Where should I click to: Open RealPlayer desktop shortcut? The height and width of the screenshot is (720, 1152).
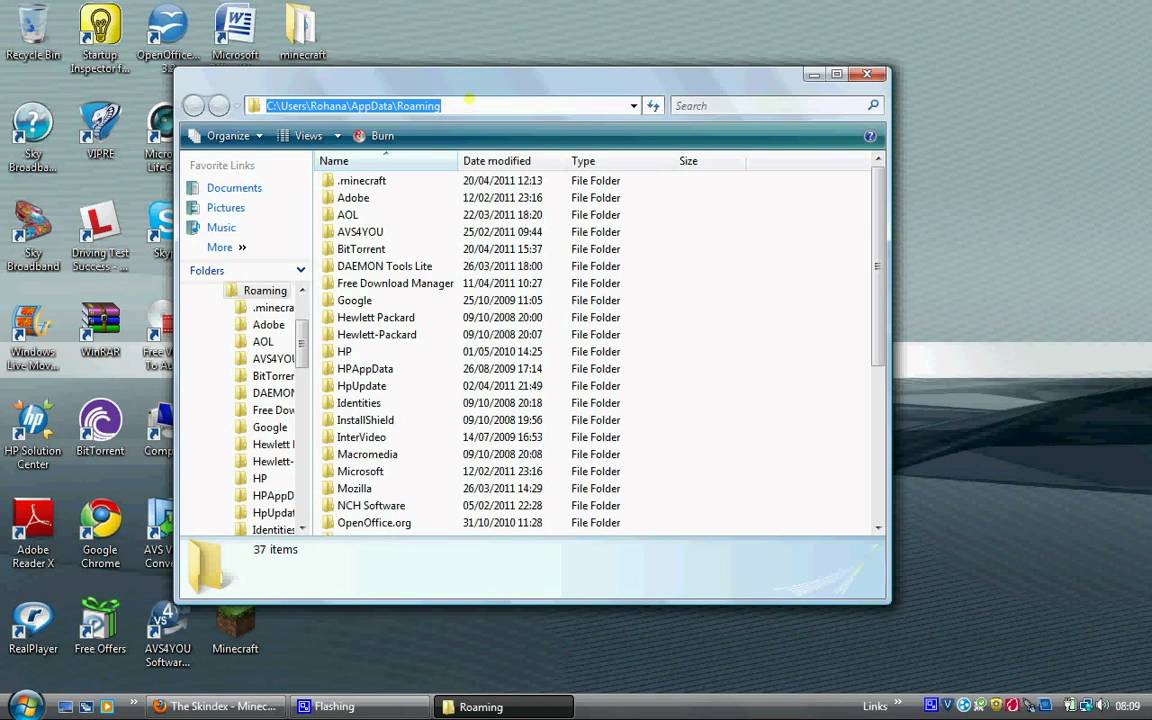32,626
